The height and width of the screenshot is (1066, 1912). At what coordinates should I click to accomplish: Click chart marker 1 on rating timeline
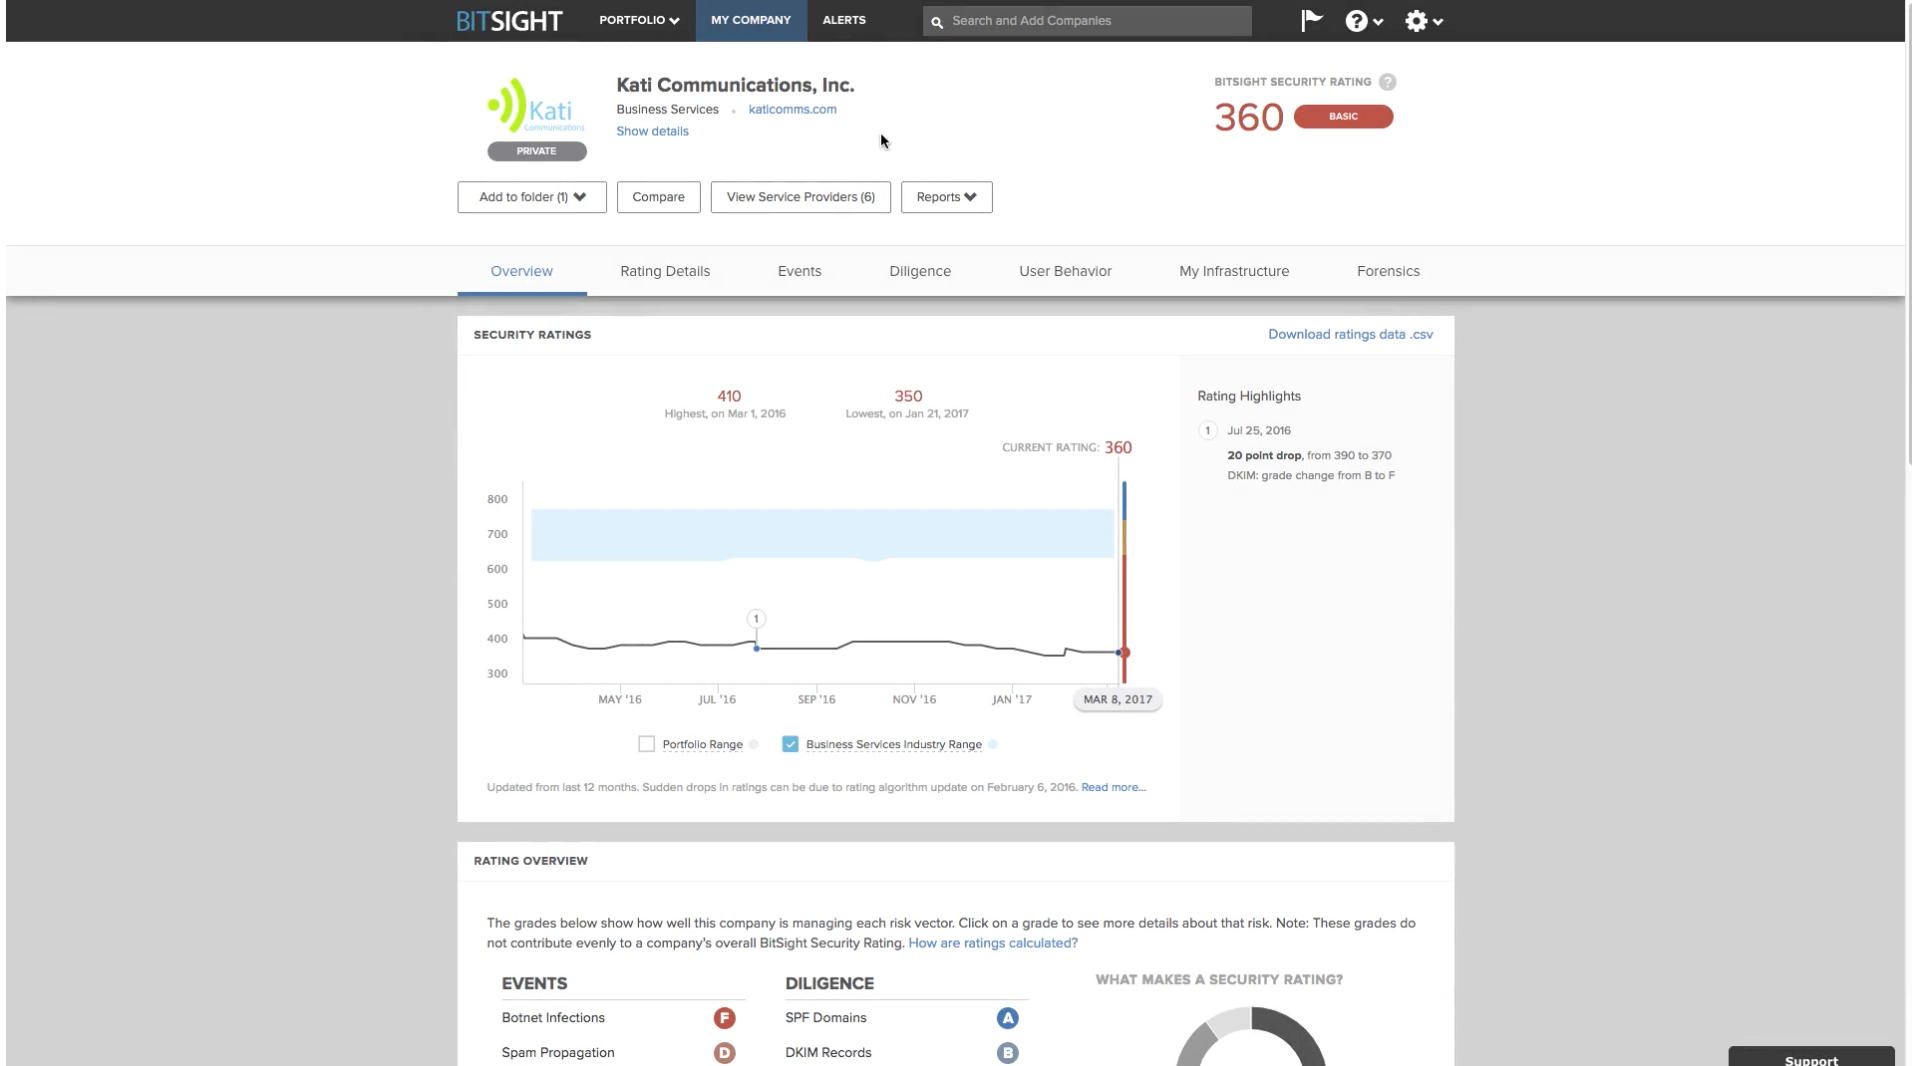coord(756,619)
